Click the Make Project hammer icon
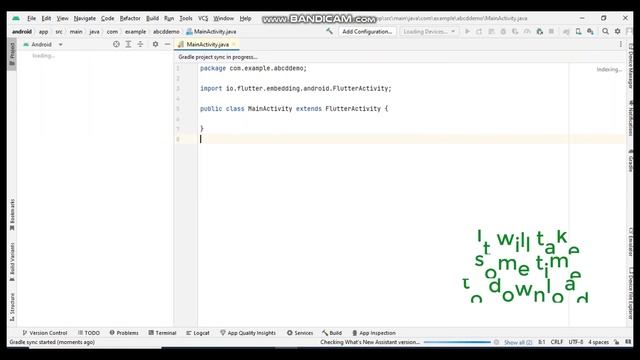 [329, 31]
